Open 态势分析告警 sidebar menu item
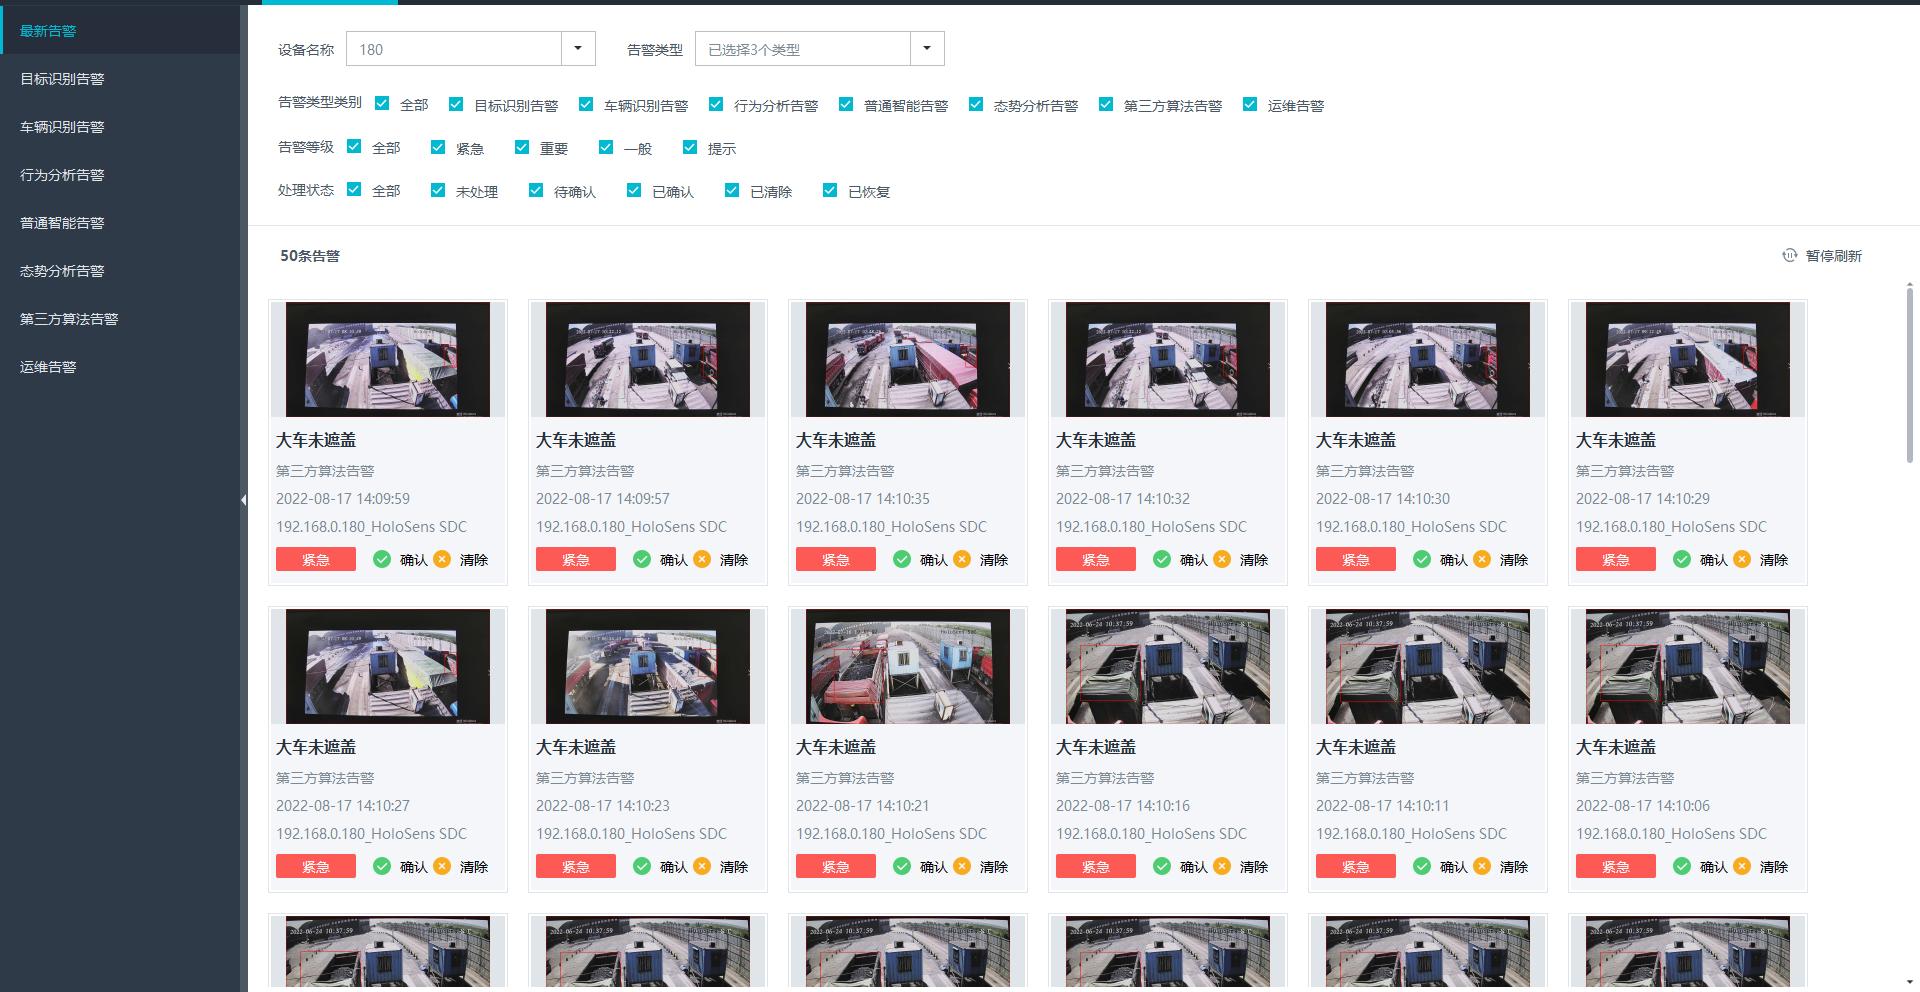Image resolution: width=1920 pixels, height=992 pixels. [x=120, y=271]
